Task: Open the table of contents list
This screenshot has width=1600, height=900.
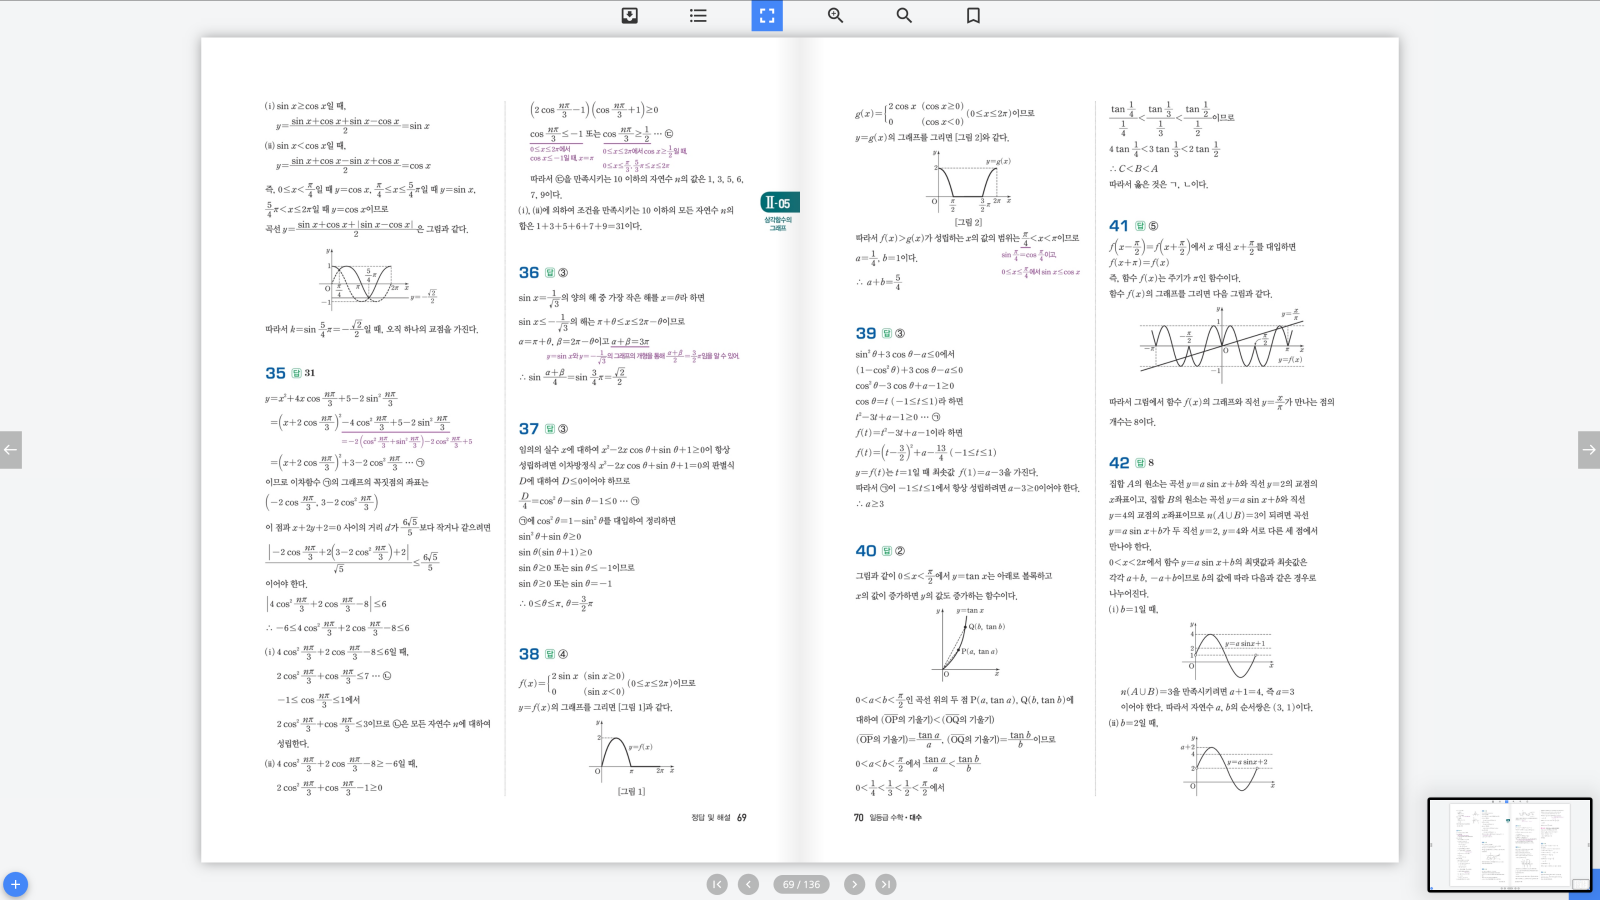Action: pos(698,16)
